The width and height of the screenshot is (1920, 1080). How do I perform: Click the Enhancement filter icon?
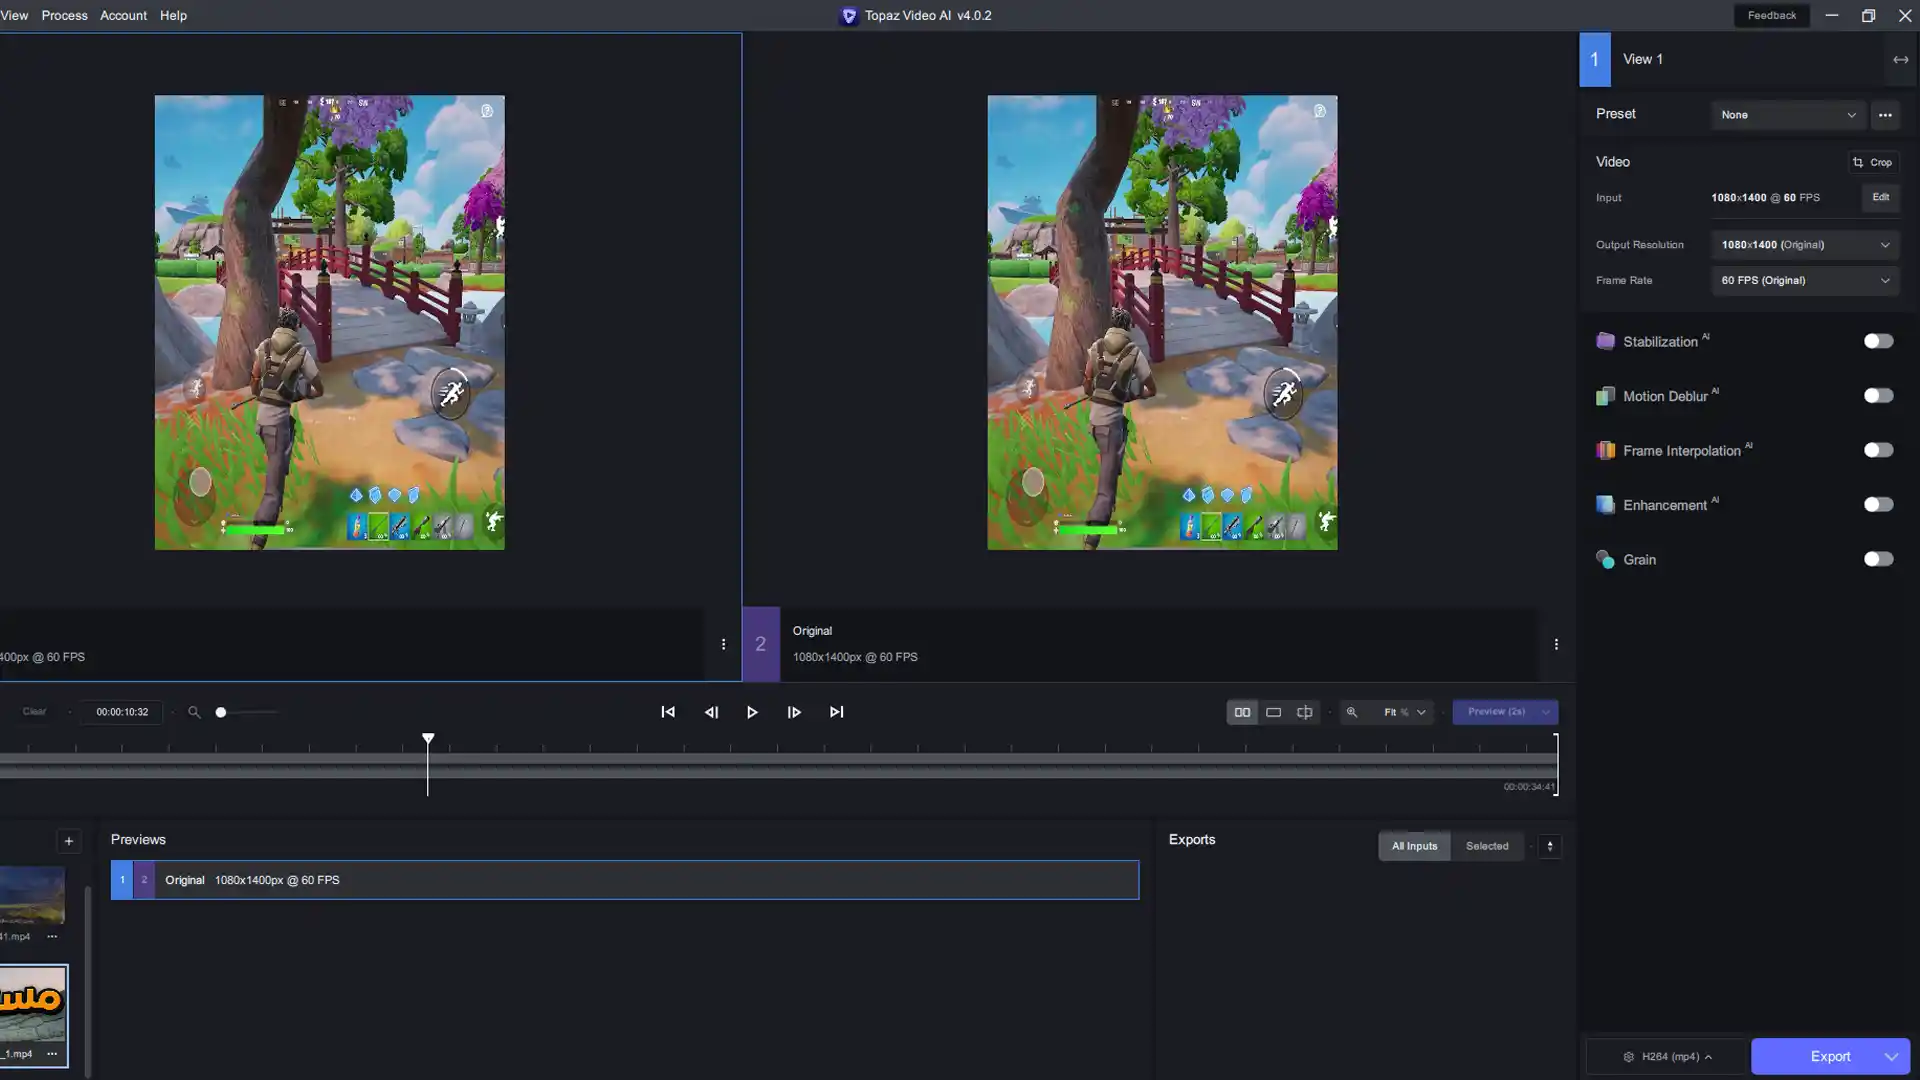click(1605, 505)
